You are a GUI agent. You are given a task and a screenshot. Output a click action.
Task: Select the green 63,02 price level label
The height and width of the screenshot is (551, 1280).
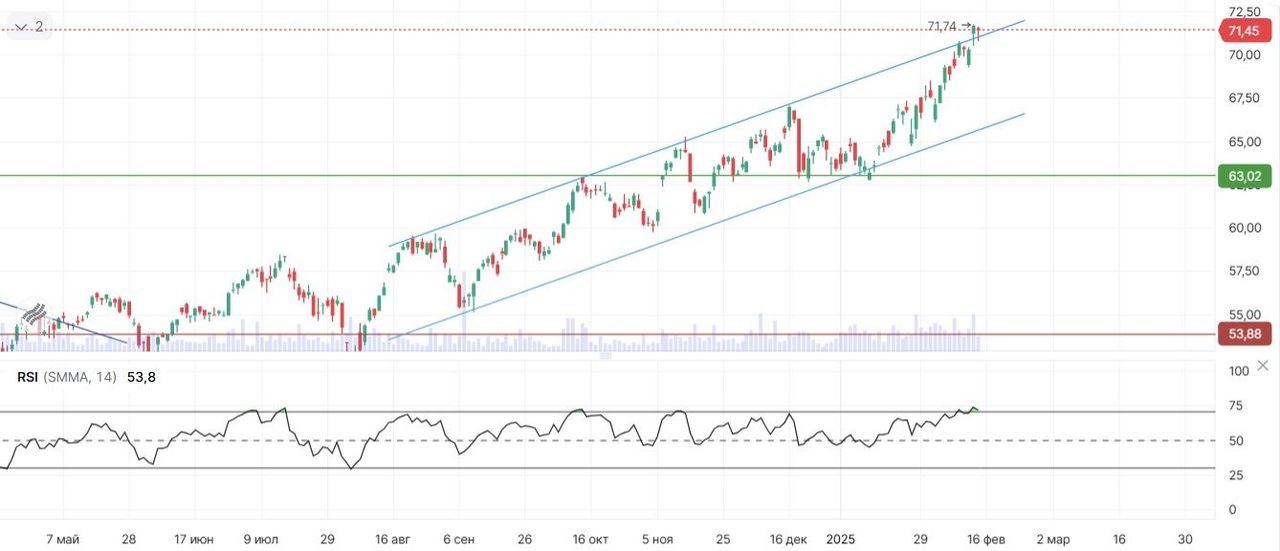click(x=1243, y=177)
